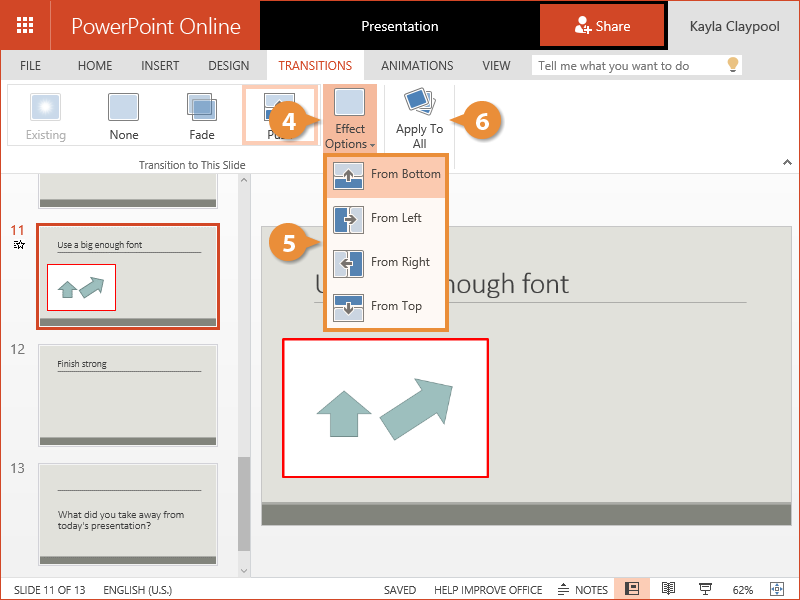This screenshot has height=600, width=800.
Task: Start slide show from status bar
Action: 705,589
